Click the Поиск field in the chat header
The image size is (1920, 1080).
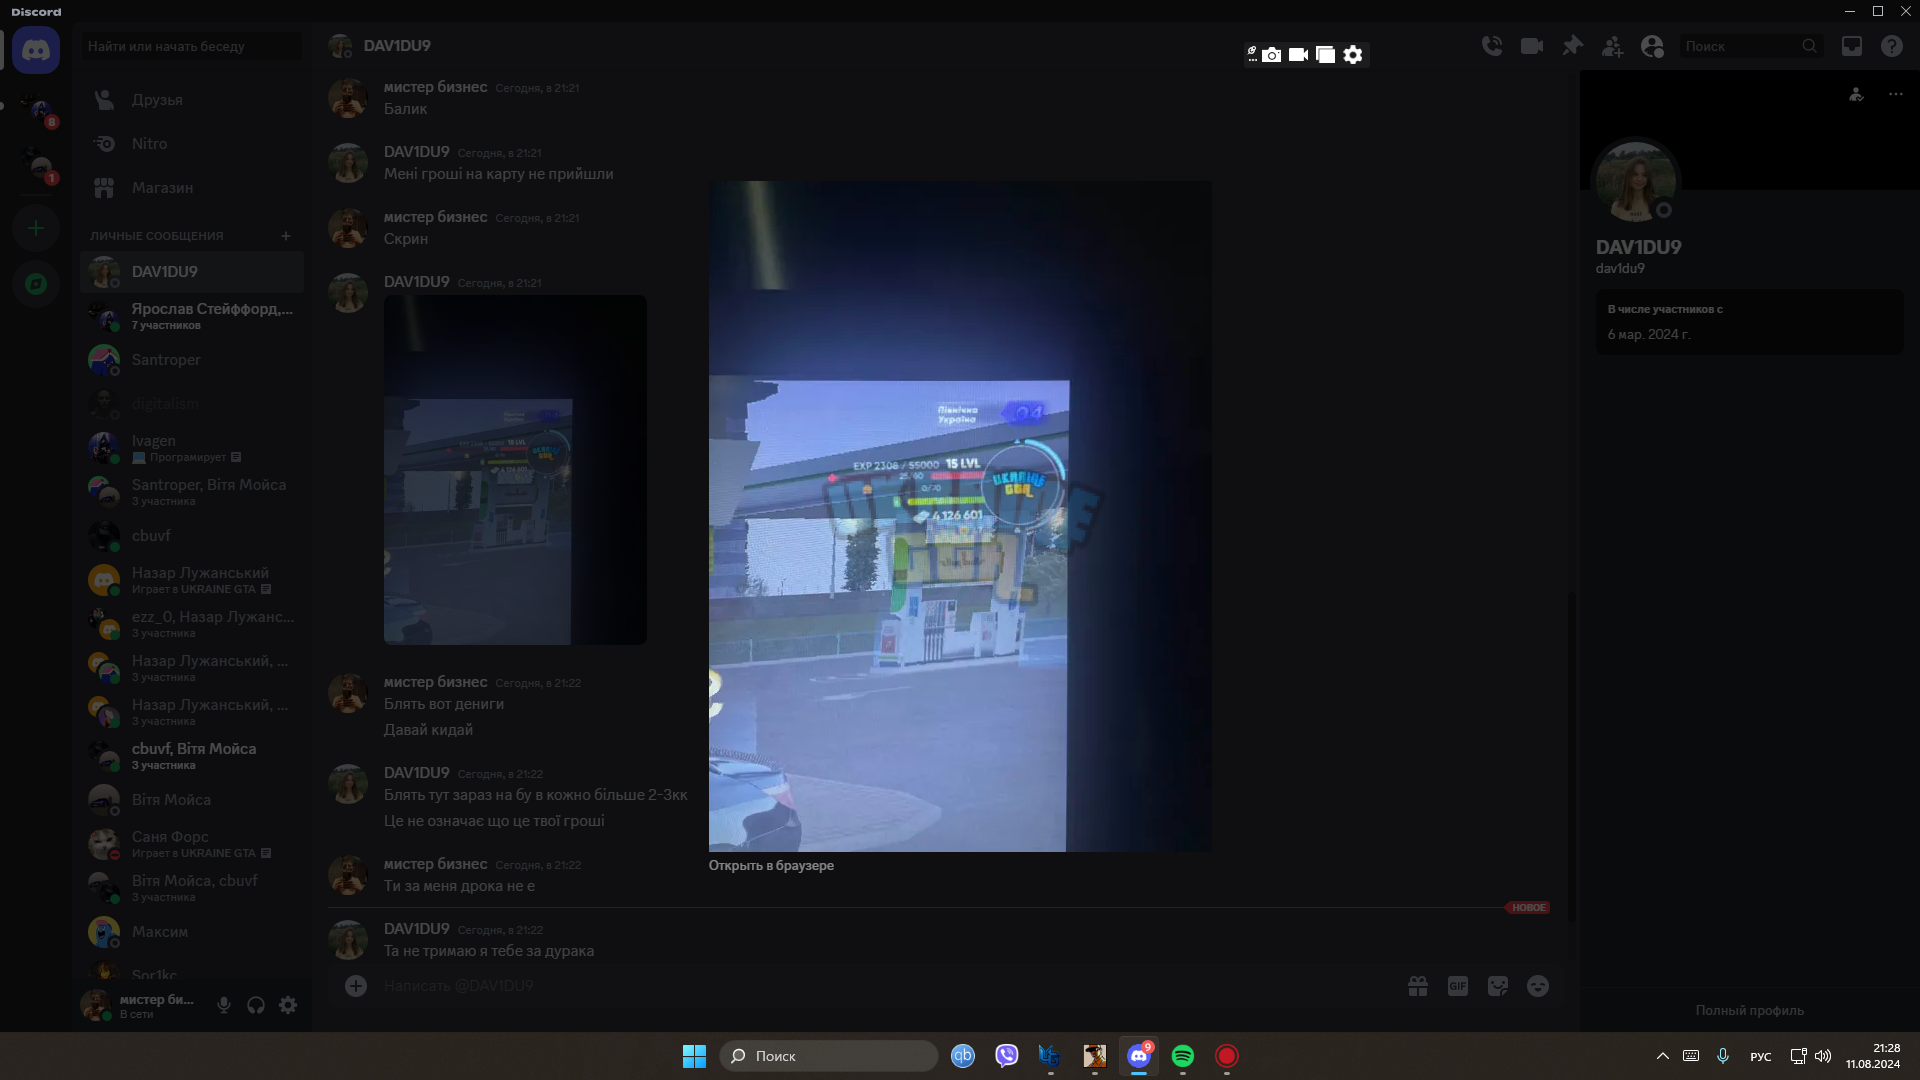1750,46
